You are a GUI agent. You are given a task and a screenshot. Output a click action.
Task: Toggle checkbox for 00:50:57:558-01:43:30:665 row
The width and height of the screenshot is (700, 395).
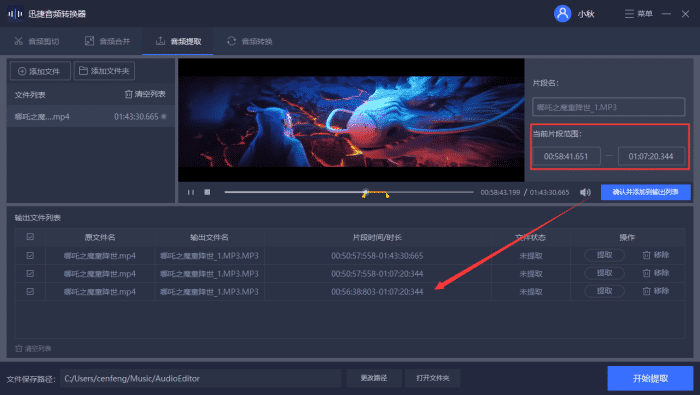pos(30,256)
